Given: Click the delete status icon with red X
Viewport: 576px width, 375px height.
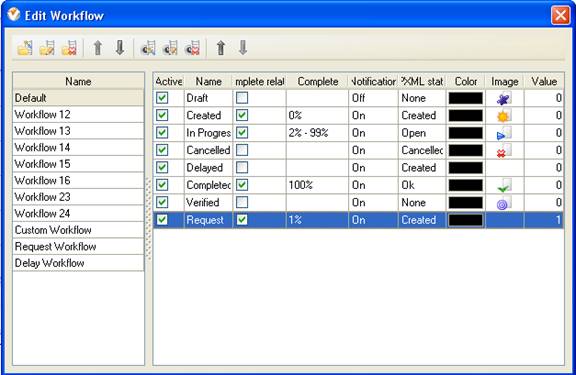Looking at the screenshot, I should [x=193, y=48].
